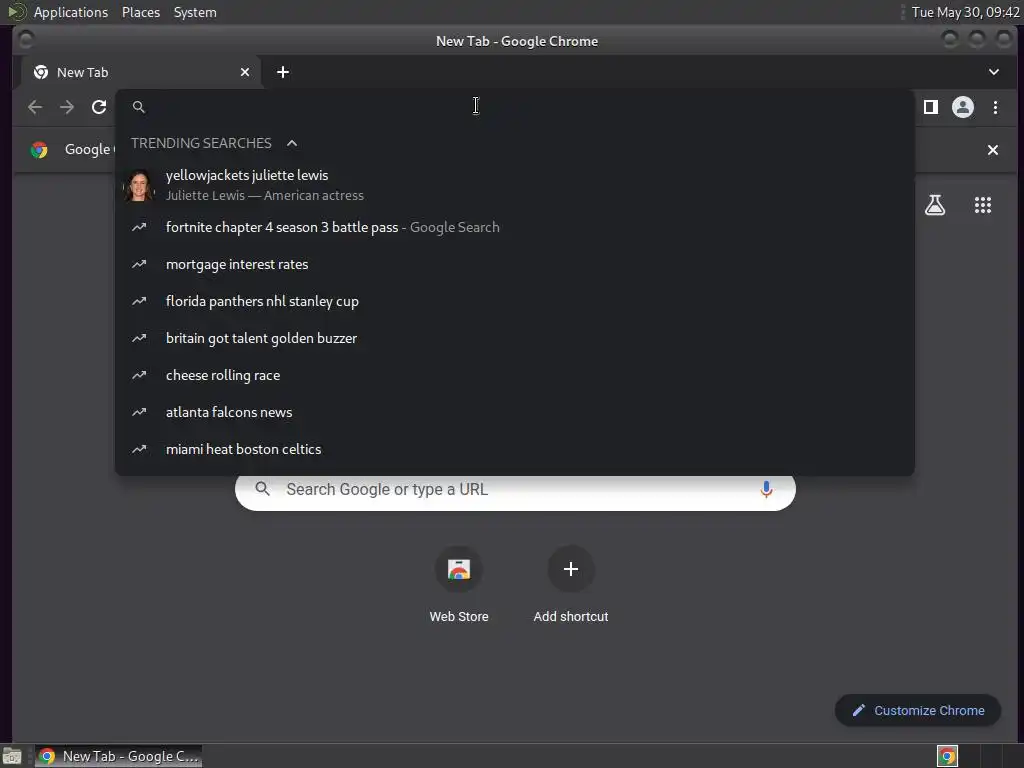Open a new tab with plus button
The width and height of the screenshot is (1024, 768).
(283, 72)
